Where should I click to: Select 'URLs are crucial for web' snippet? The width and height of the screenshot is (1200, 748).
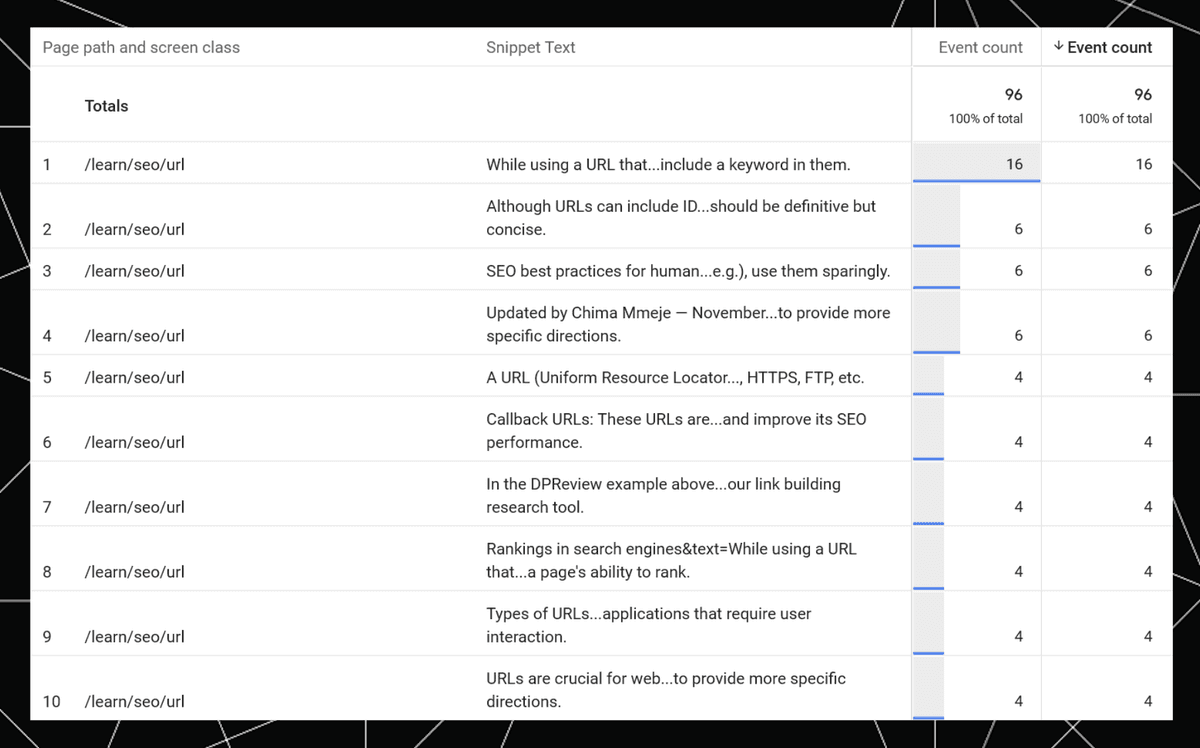pos(666,690)
